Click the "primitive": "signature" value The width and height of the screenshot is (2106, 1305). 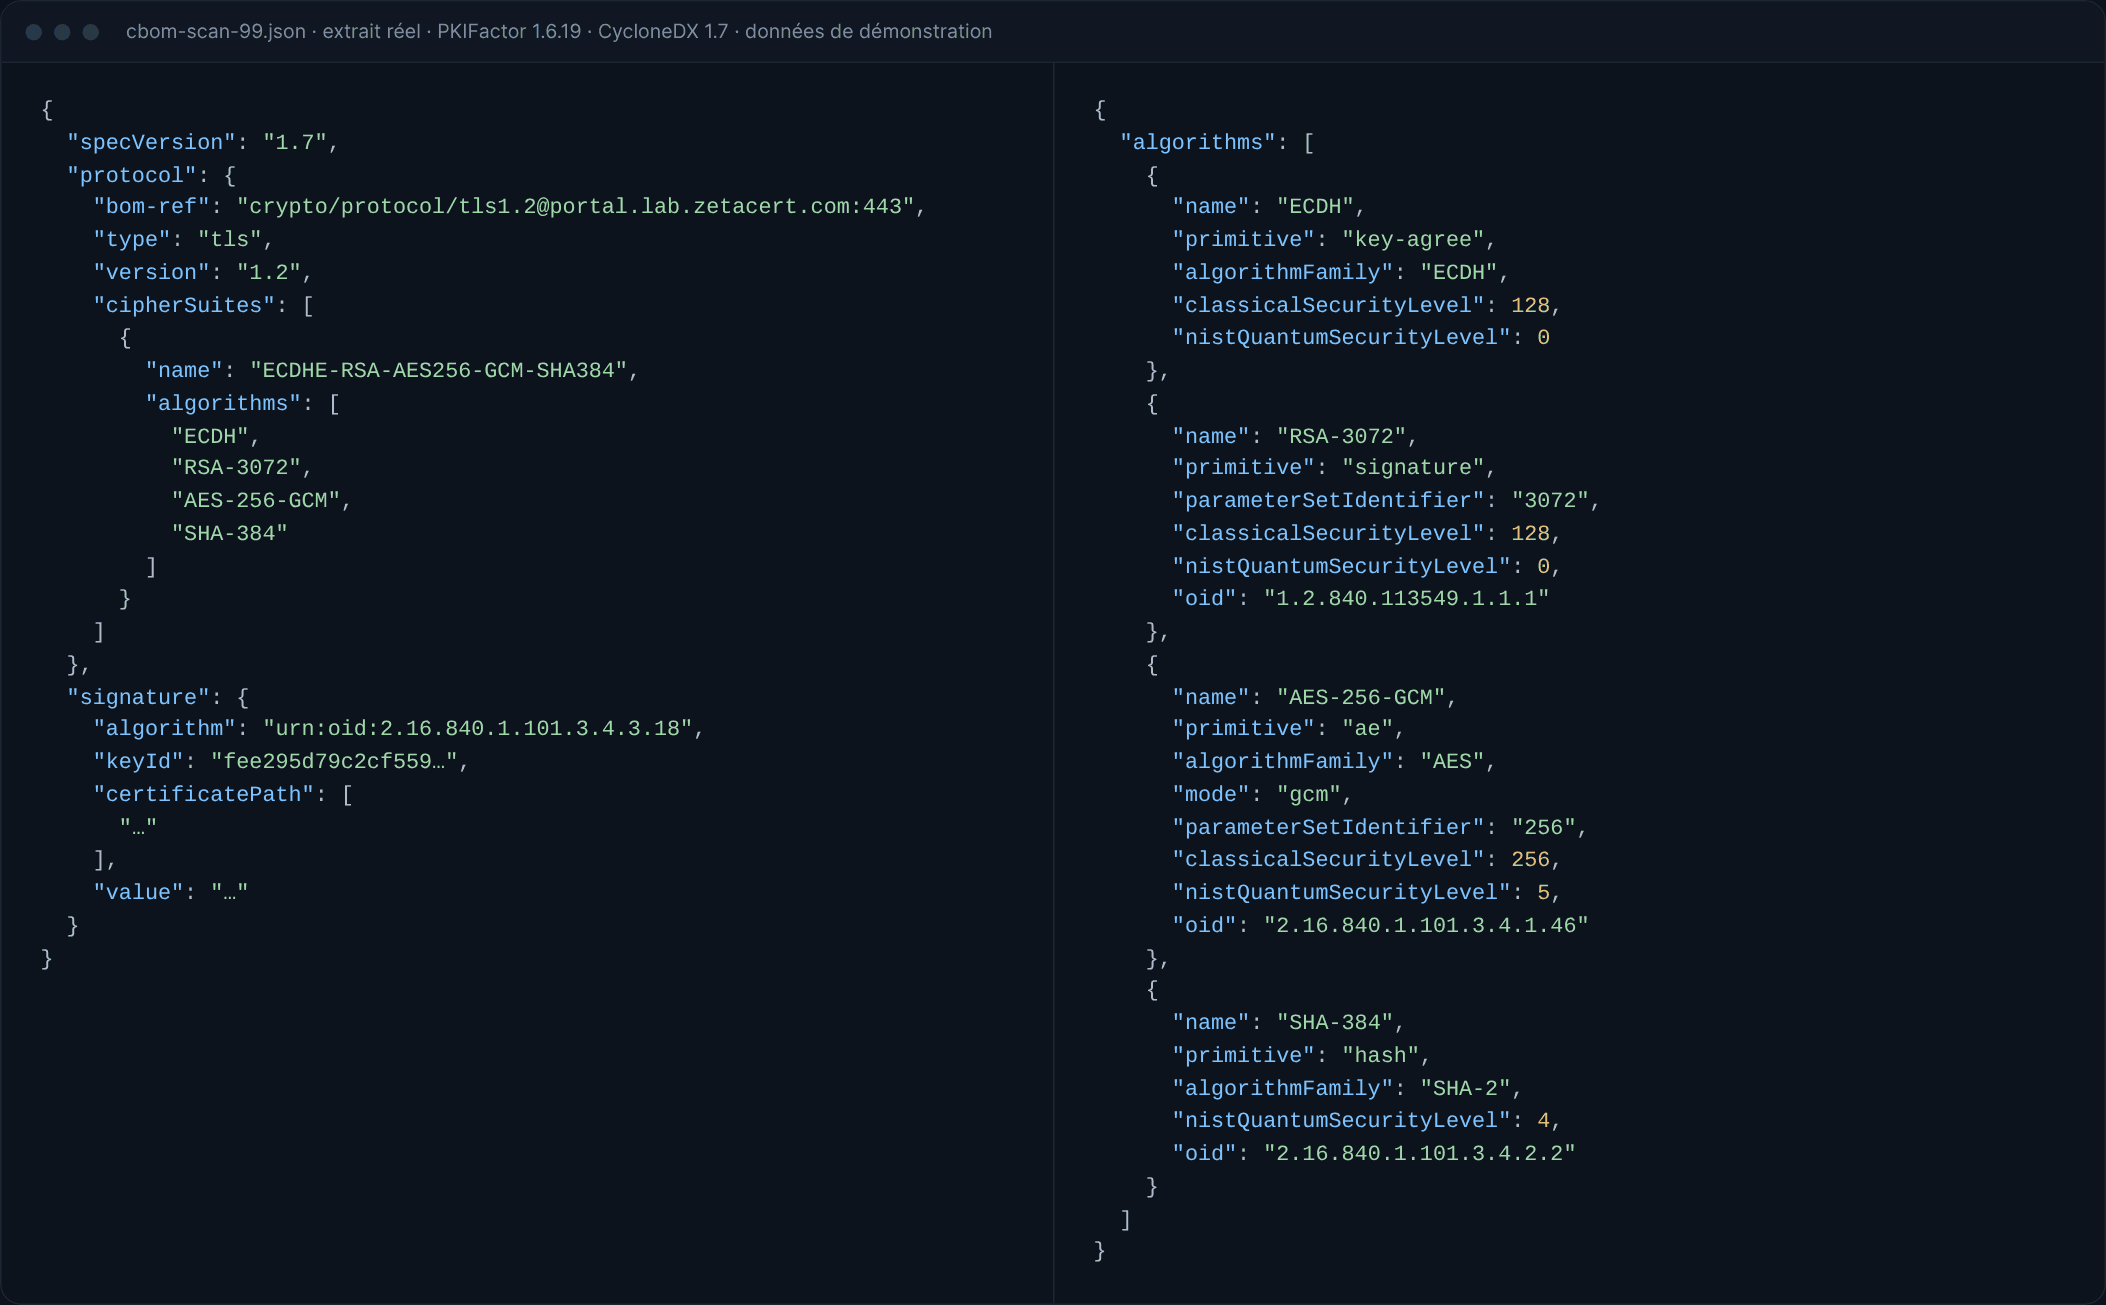pyautogui.click(x=1413, y=467)
